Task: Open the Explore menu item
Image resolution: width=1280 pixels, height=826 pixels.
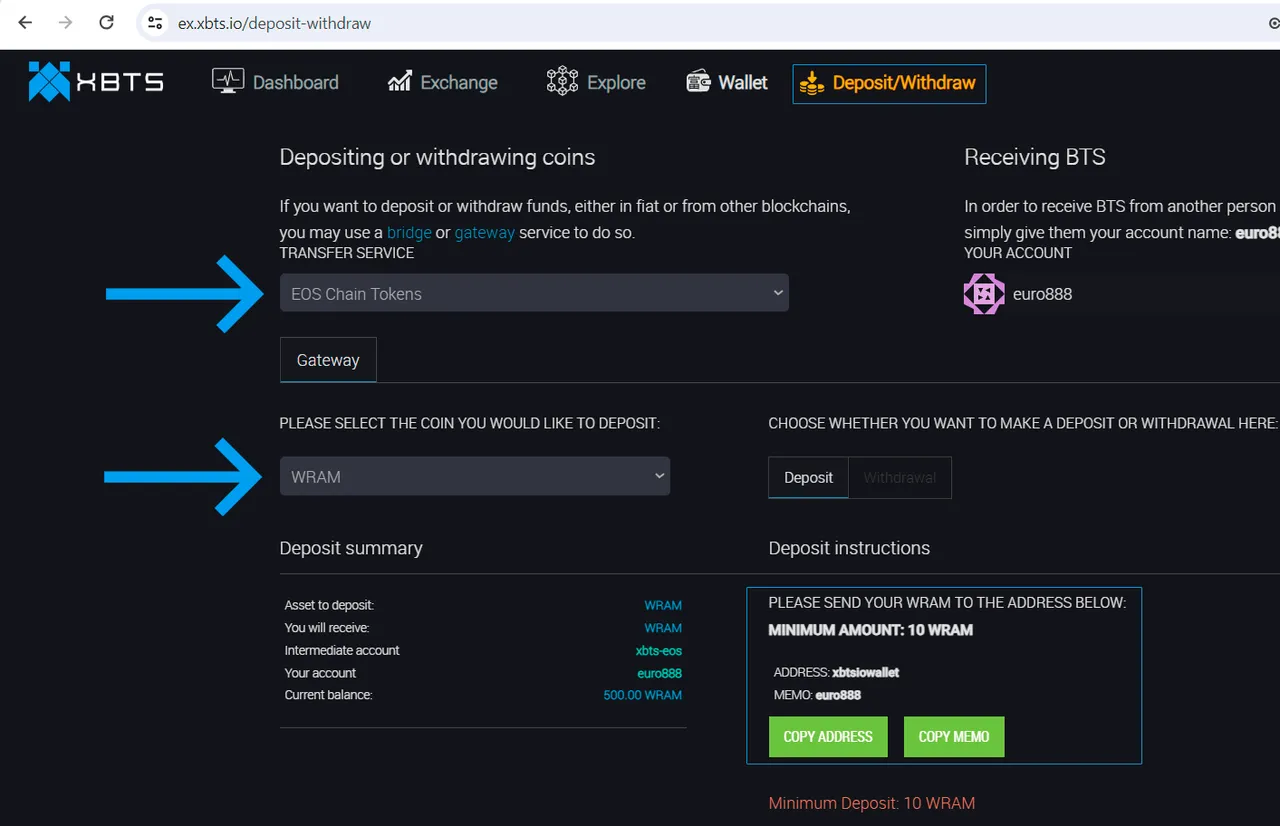Action: pyautogui.click(x=596, y=82)
